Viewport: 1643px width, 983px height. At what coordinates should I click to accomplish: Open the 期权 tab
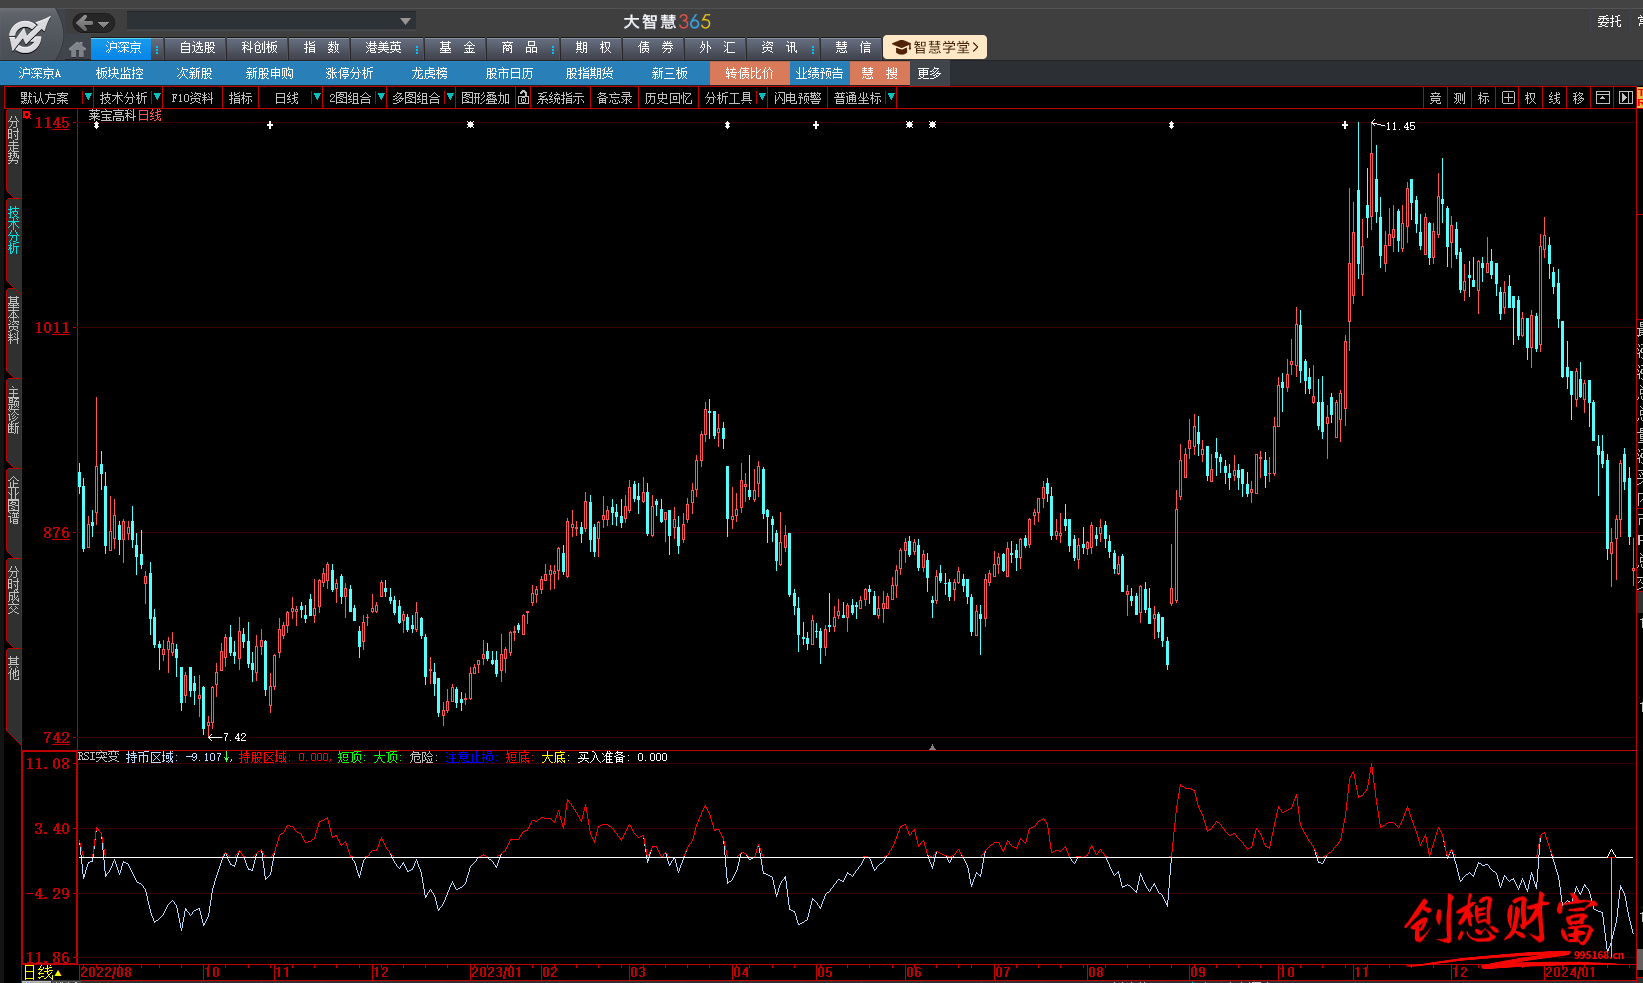593,48
